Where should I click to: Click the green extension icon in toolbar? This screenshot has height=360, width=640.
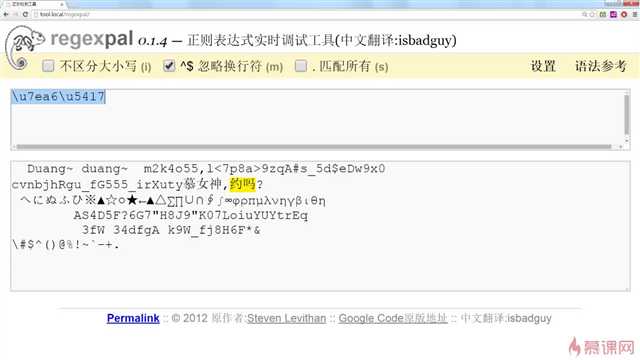(603, 14)
